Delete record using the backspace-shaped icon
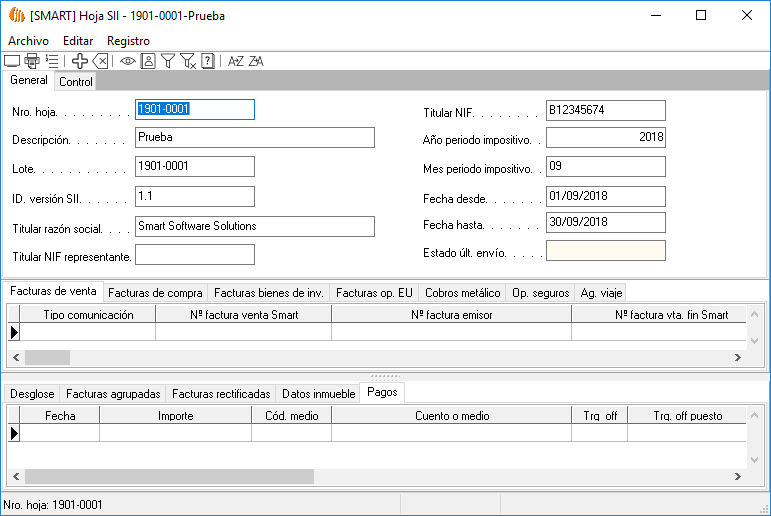This screenshot has height=516, width=771. (100, 61)
